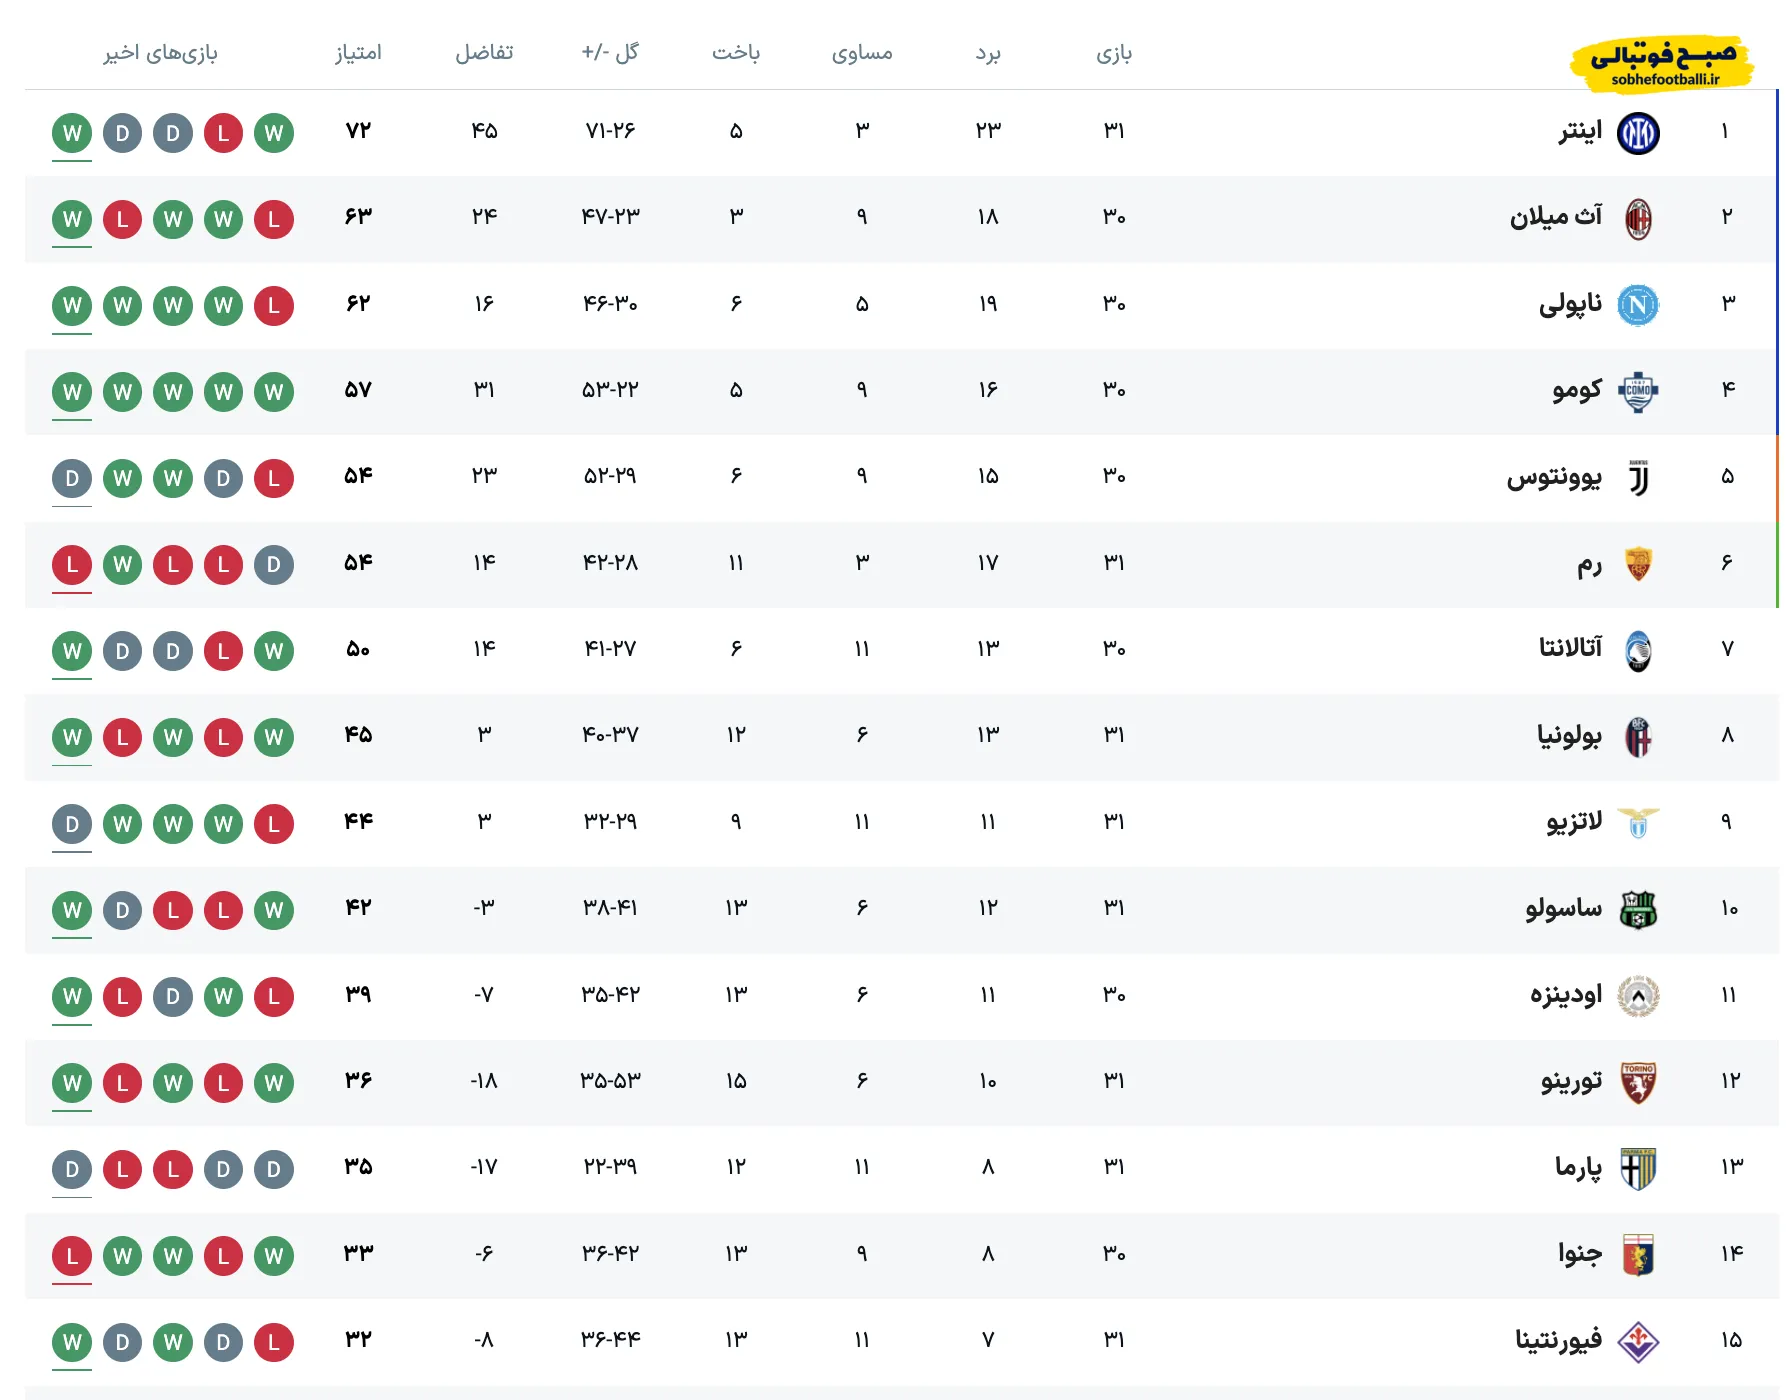Open team name رم
The height and width of the screenshot is (1400, 1786).
pyautogui.click(x=1590, y=565)
